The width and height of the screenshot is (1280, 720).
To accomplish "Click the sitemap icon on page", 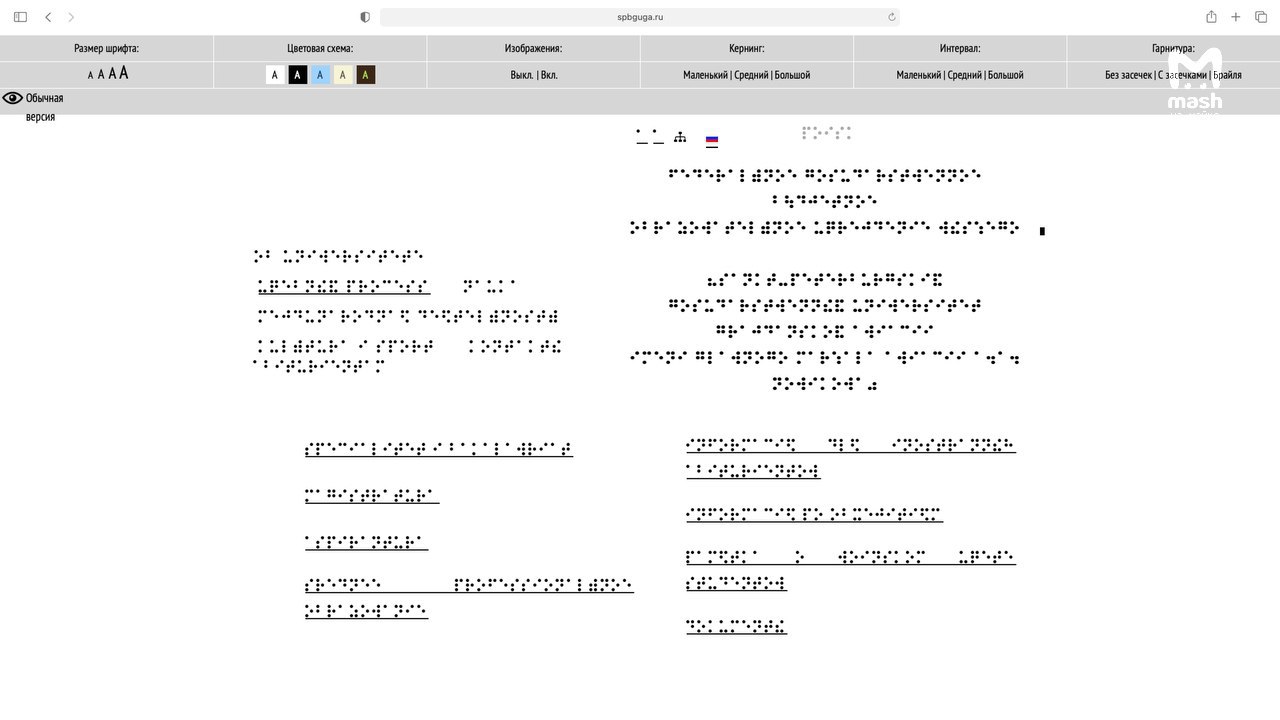I will click(x=680, y=138).
